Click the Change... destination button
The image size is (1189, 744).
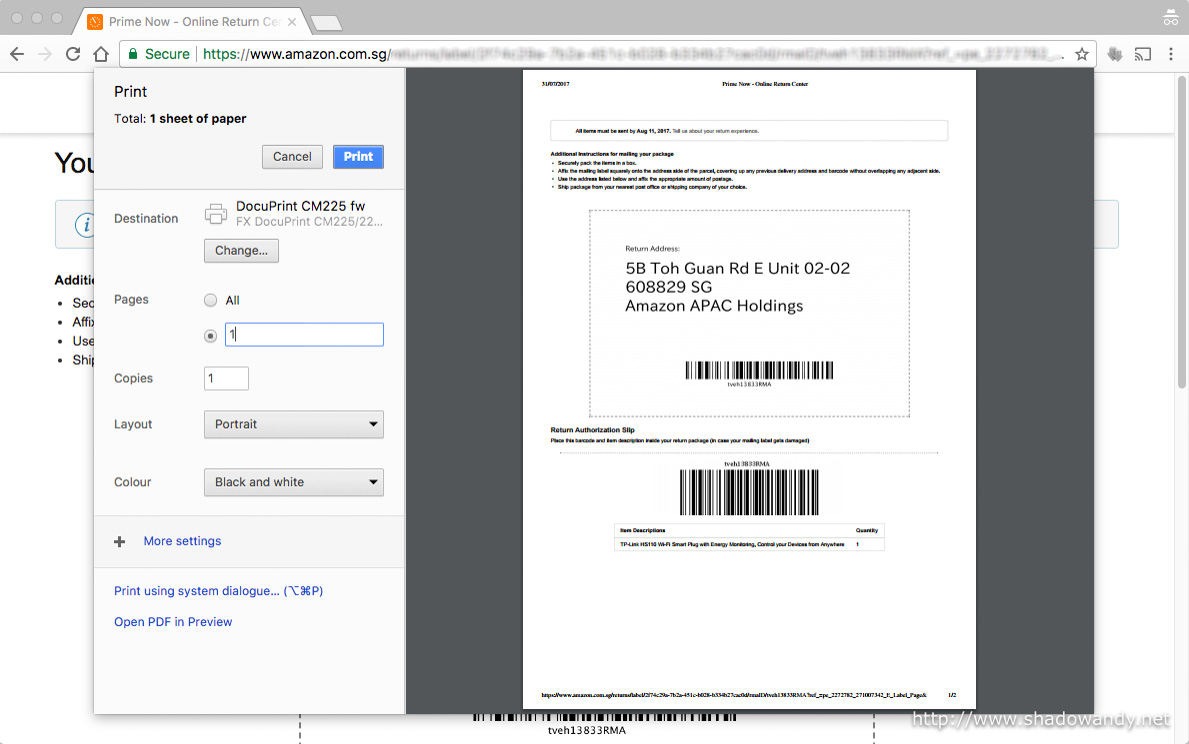(x=241, y=250)
